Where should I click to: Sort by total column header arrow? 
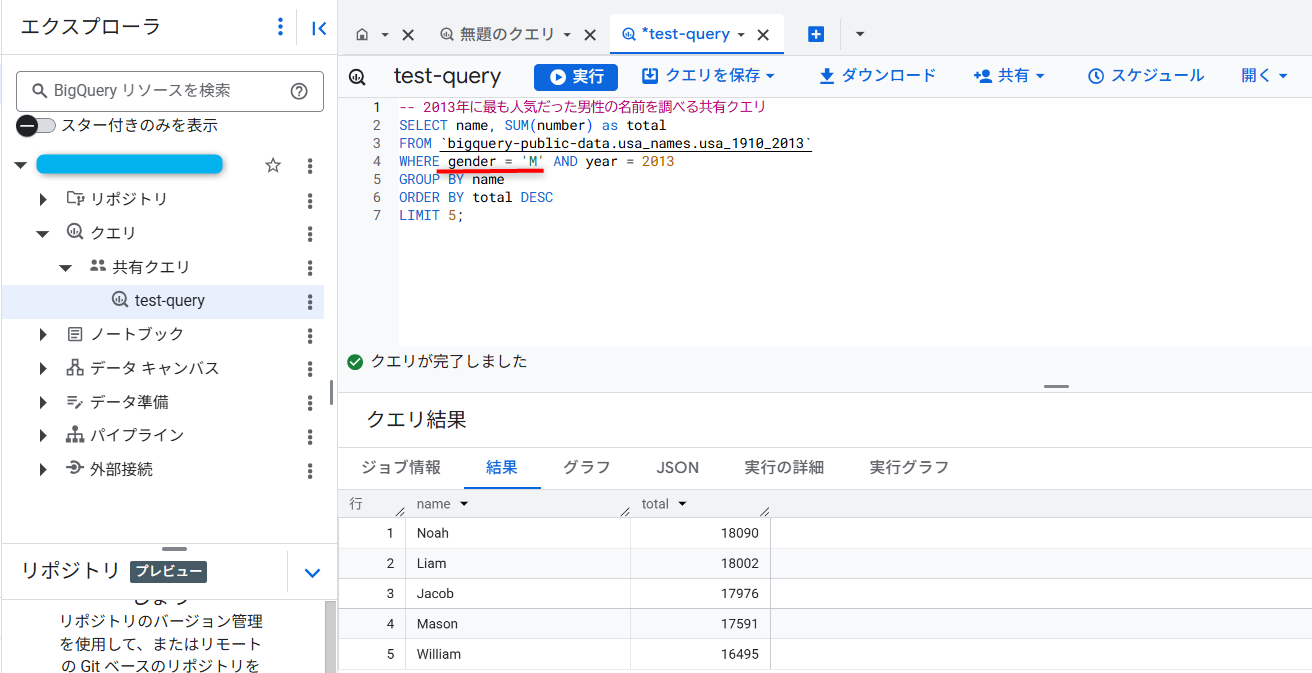pos(682,505)
